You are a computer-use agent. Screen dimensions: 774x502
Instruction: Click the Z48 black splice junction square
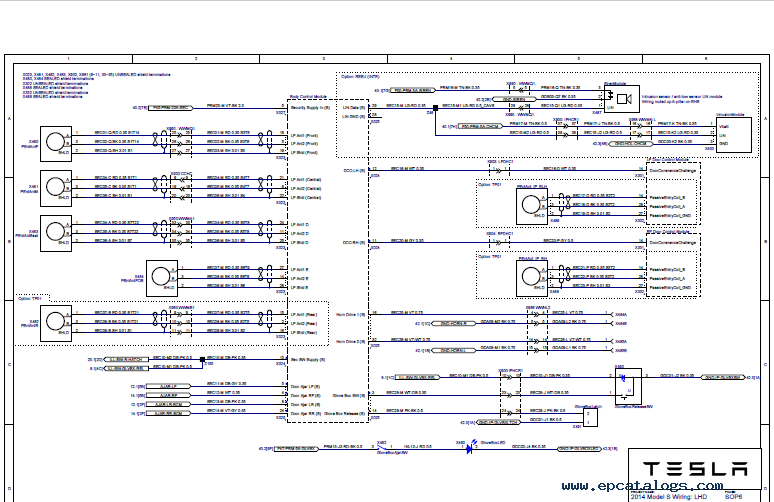[435, 108]
